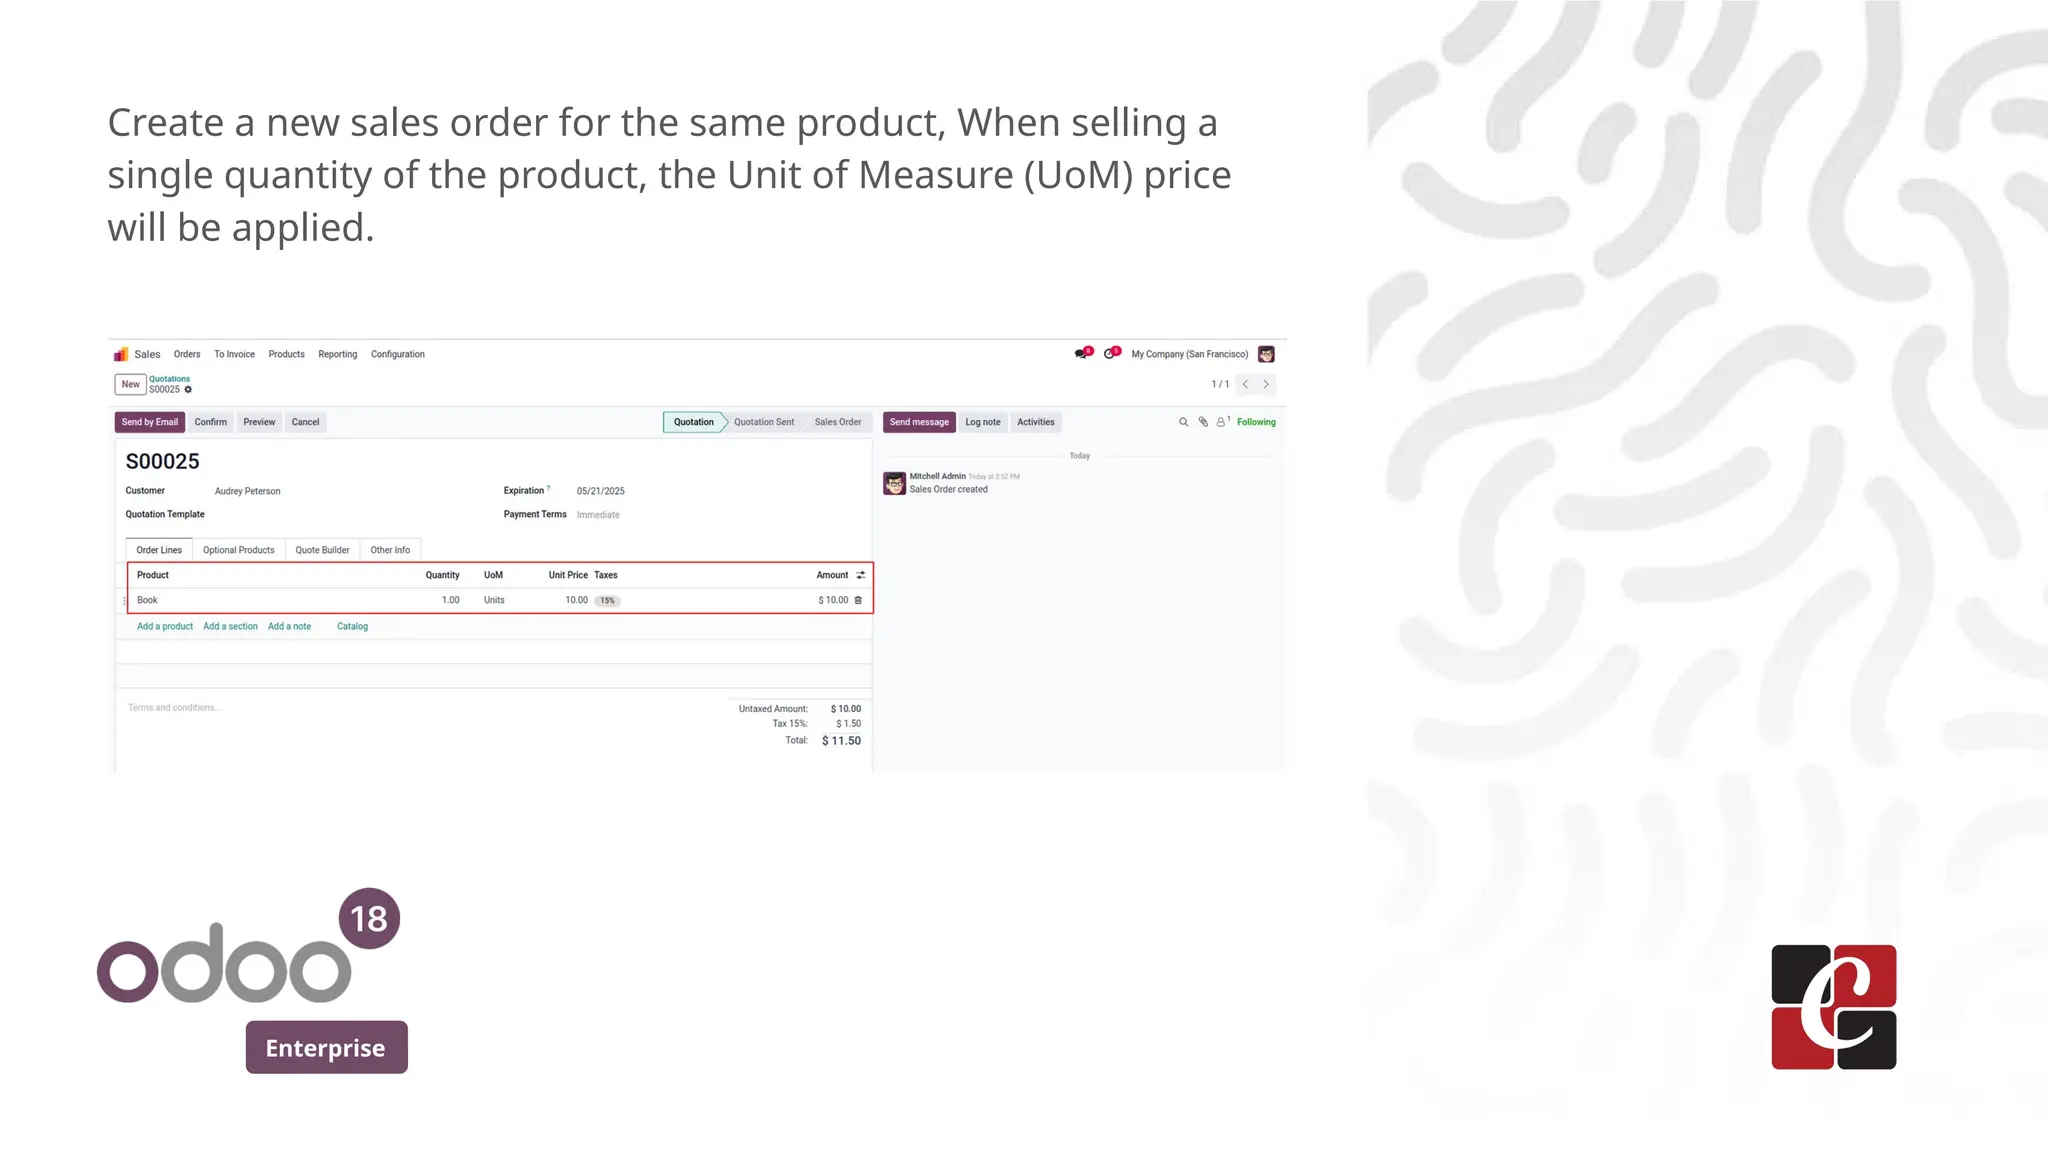
Task: Click the Sales app home icon
Action: (121, 354)
